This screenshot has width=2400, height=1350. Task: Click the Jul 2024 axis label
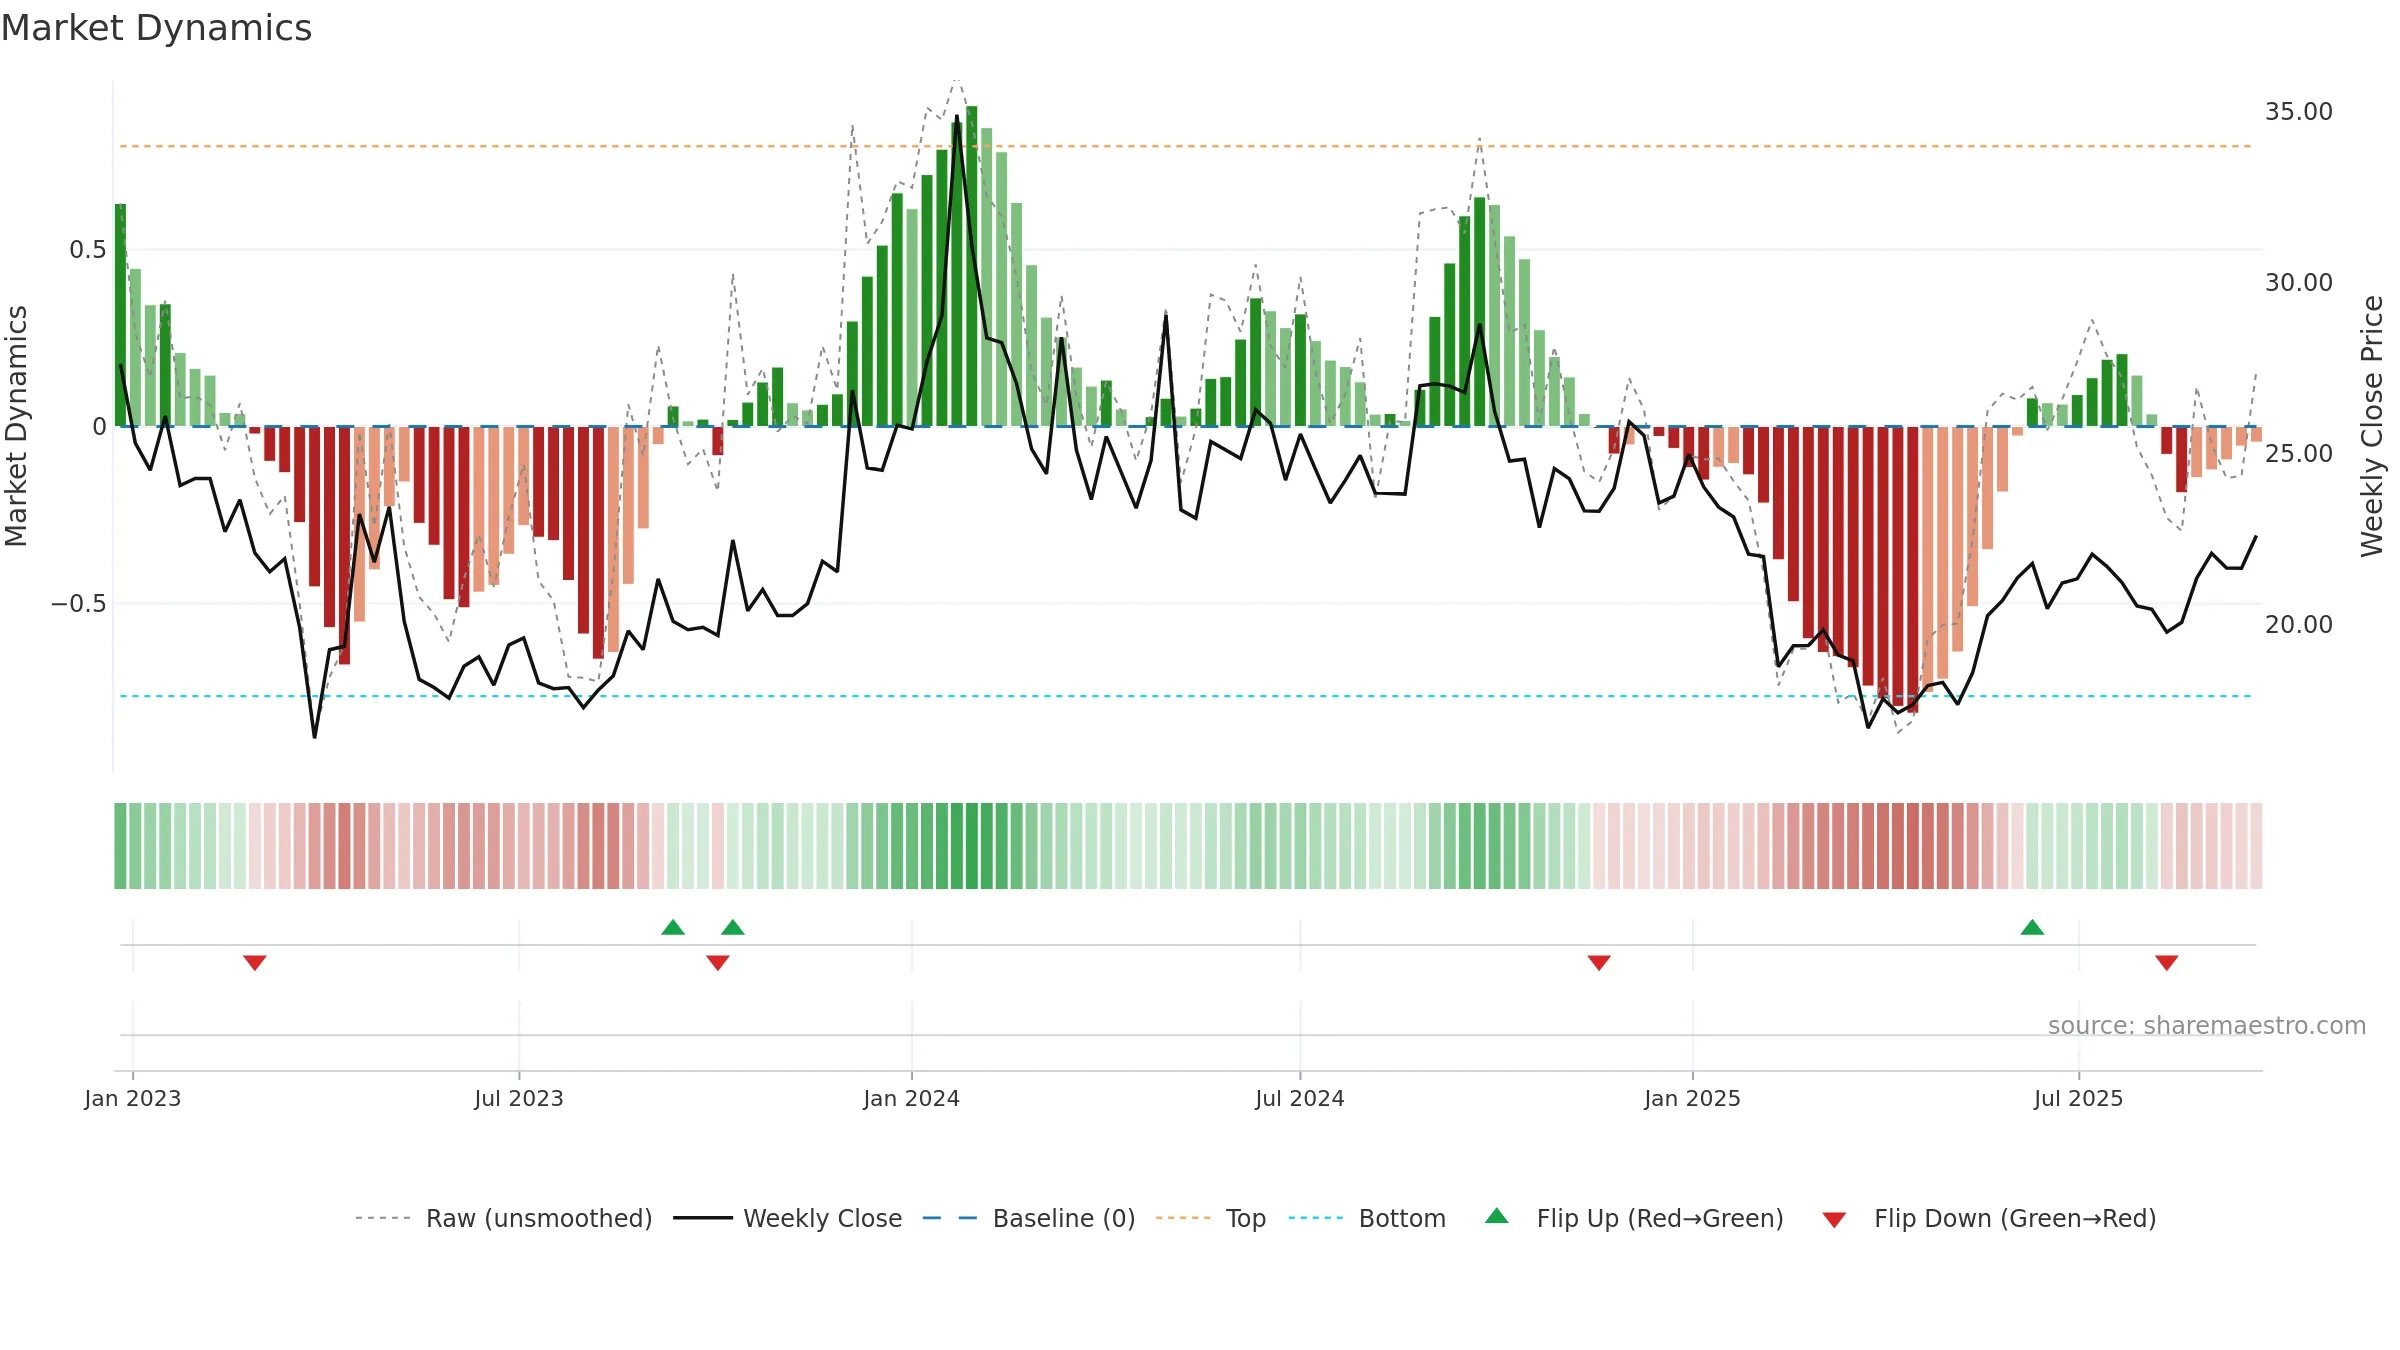coord(1300,1098)
